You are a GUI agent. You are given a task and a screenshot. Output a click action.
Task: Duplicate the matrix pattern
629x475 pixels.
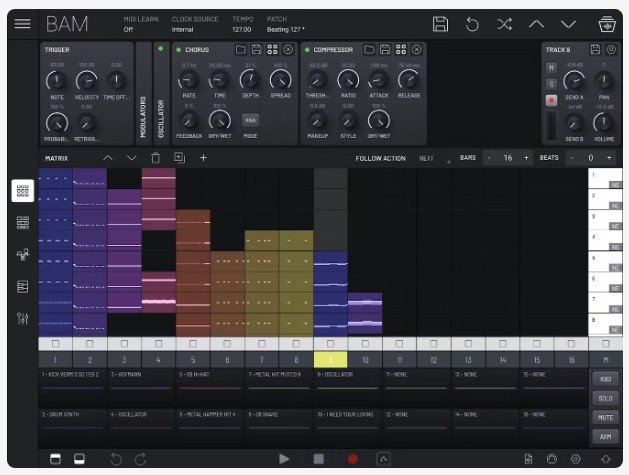click(179, 158)
